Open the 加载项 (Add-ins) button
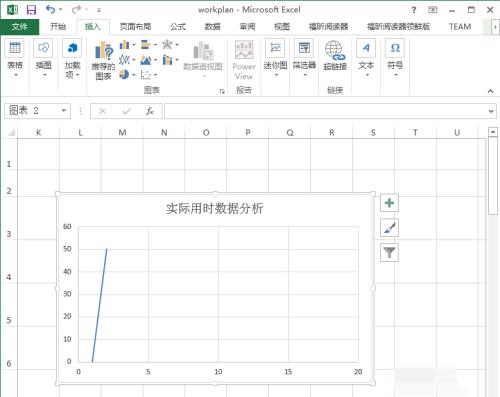 pyautogui.click(x=72, y=58)
